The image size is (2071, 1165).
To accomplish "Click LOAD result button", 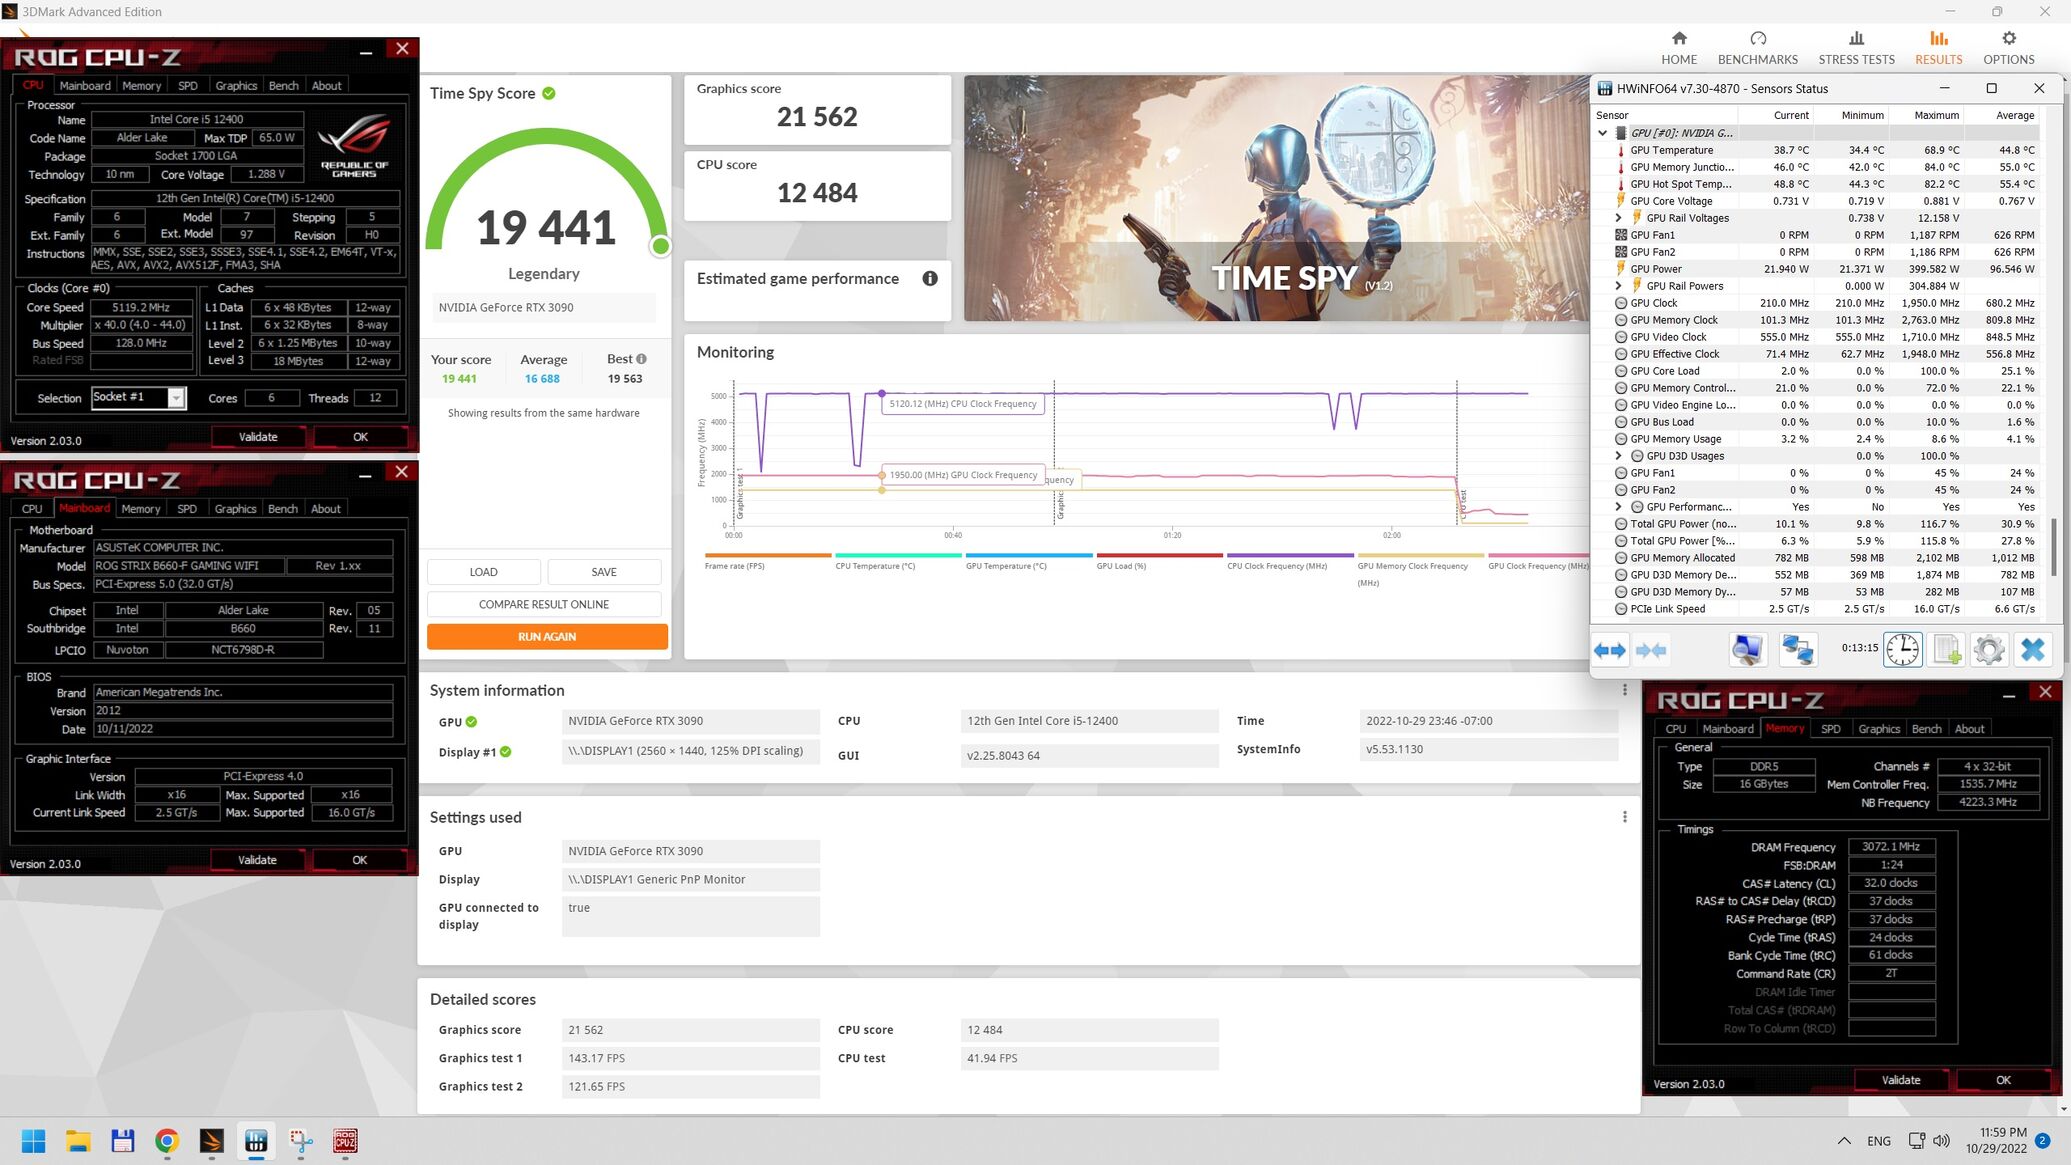I will coord(484,572).
